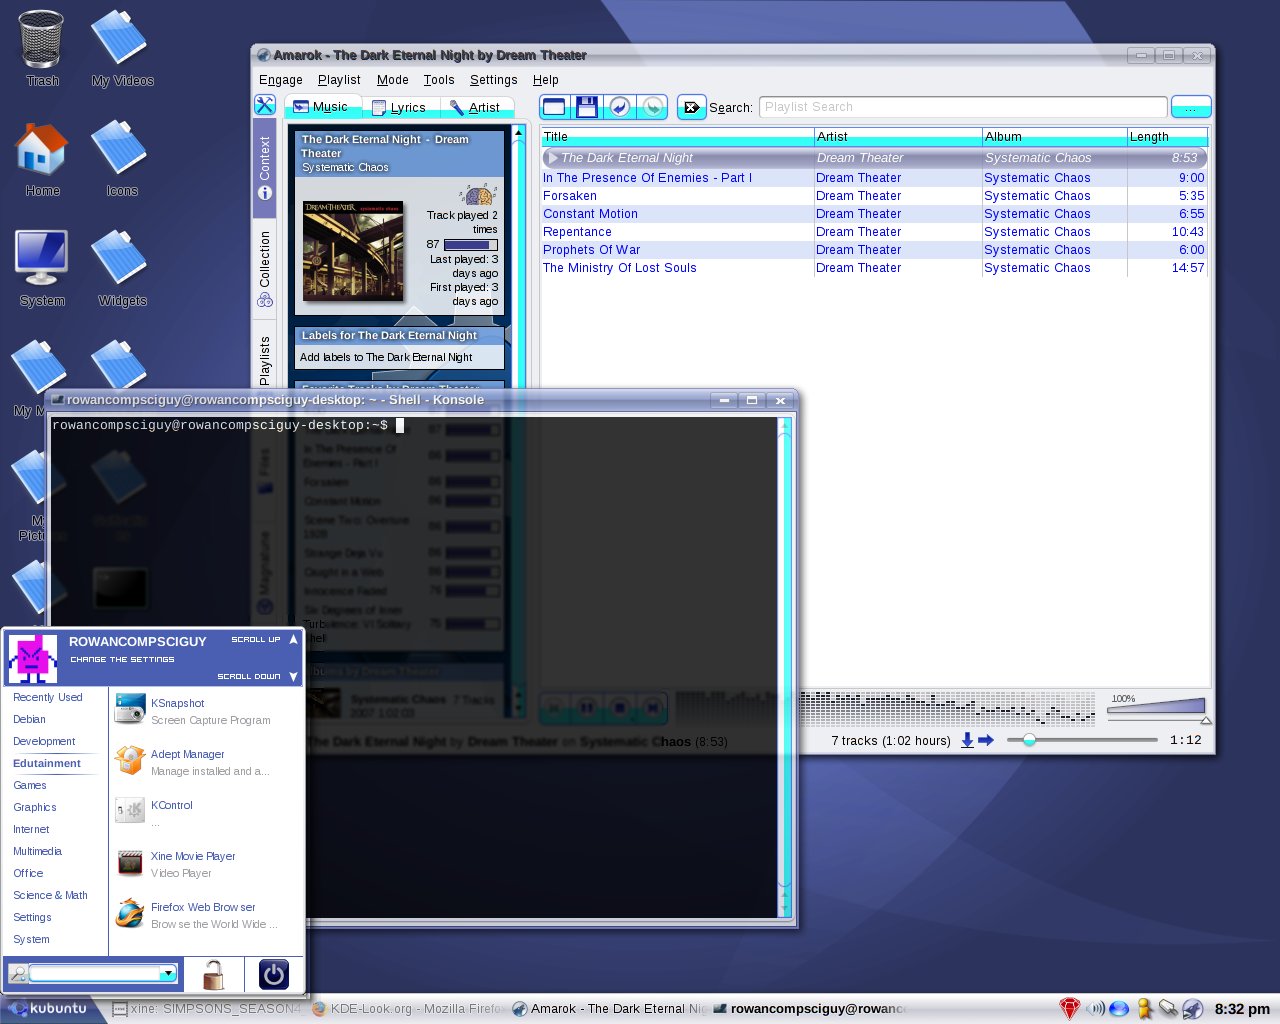Click the Systematic Chaos album cover
This screenshot has height=1024, width=1280.
coord(353,250)
